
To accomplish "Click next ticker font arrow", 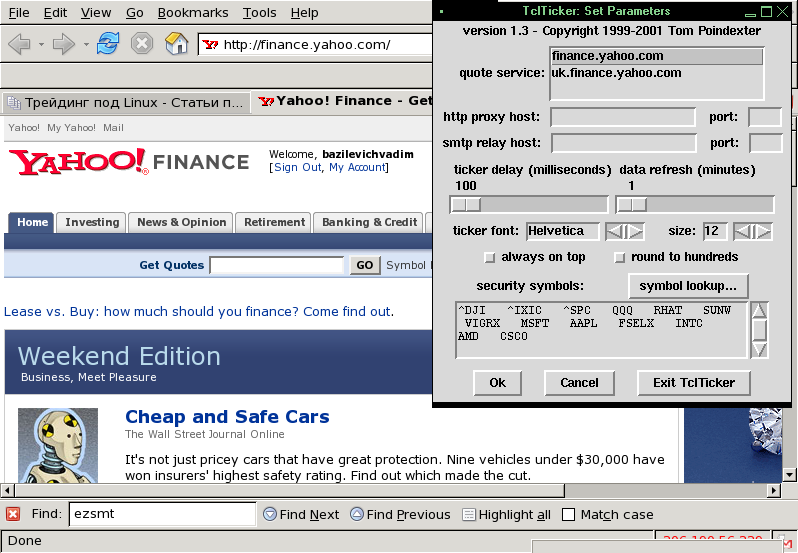I will [x=635, y=231].
